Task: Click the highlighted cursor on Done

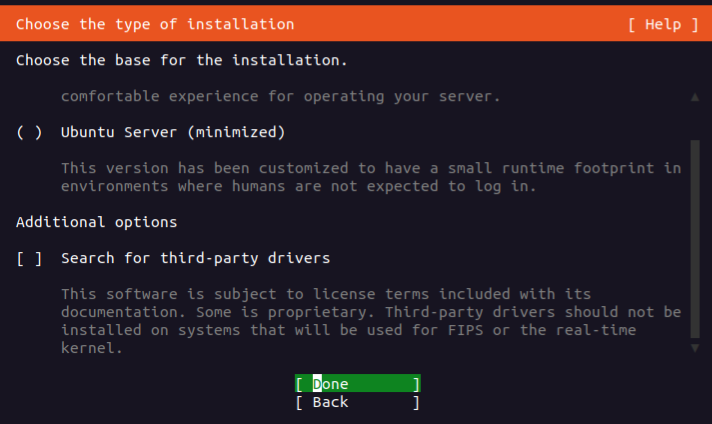Action: 317,384
